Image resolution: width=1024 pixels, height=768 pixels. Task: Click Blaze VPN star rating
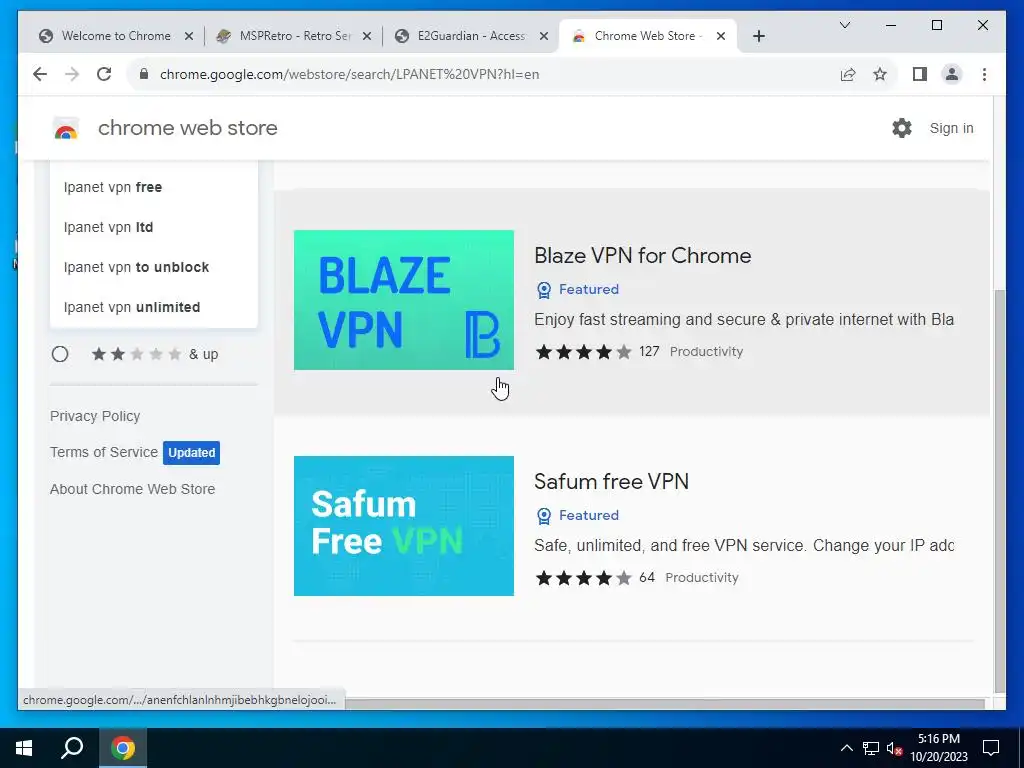coord(583,352)
